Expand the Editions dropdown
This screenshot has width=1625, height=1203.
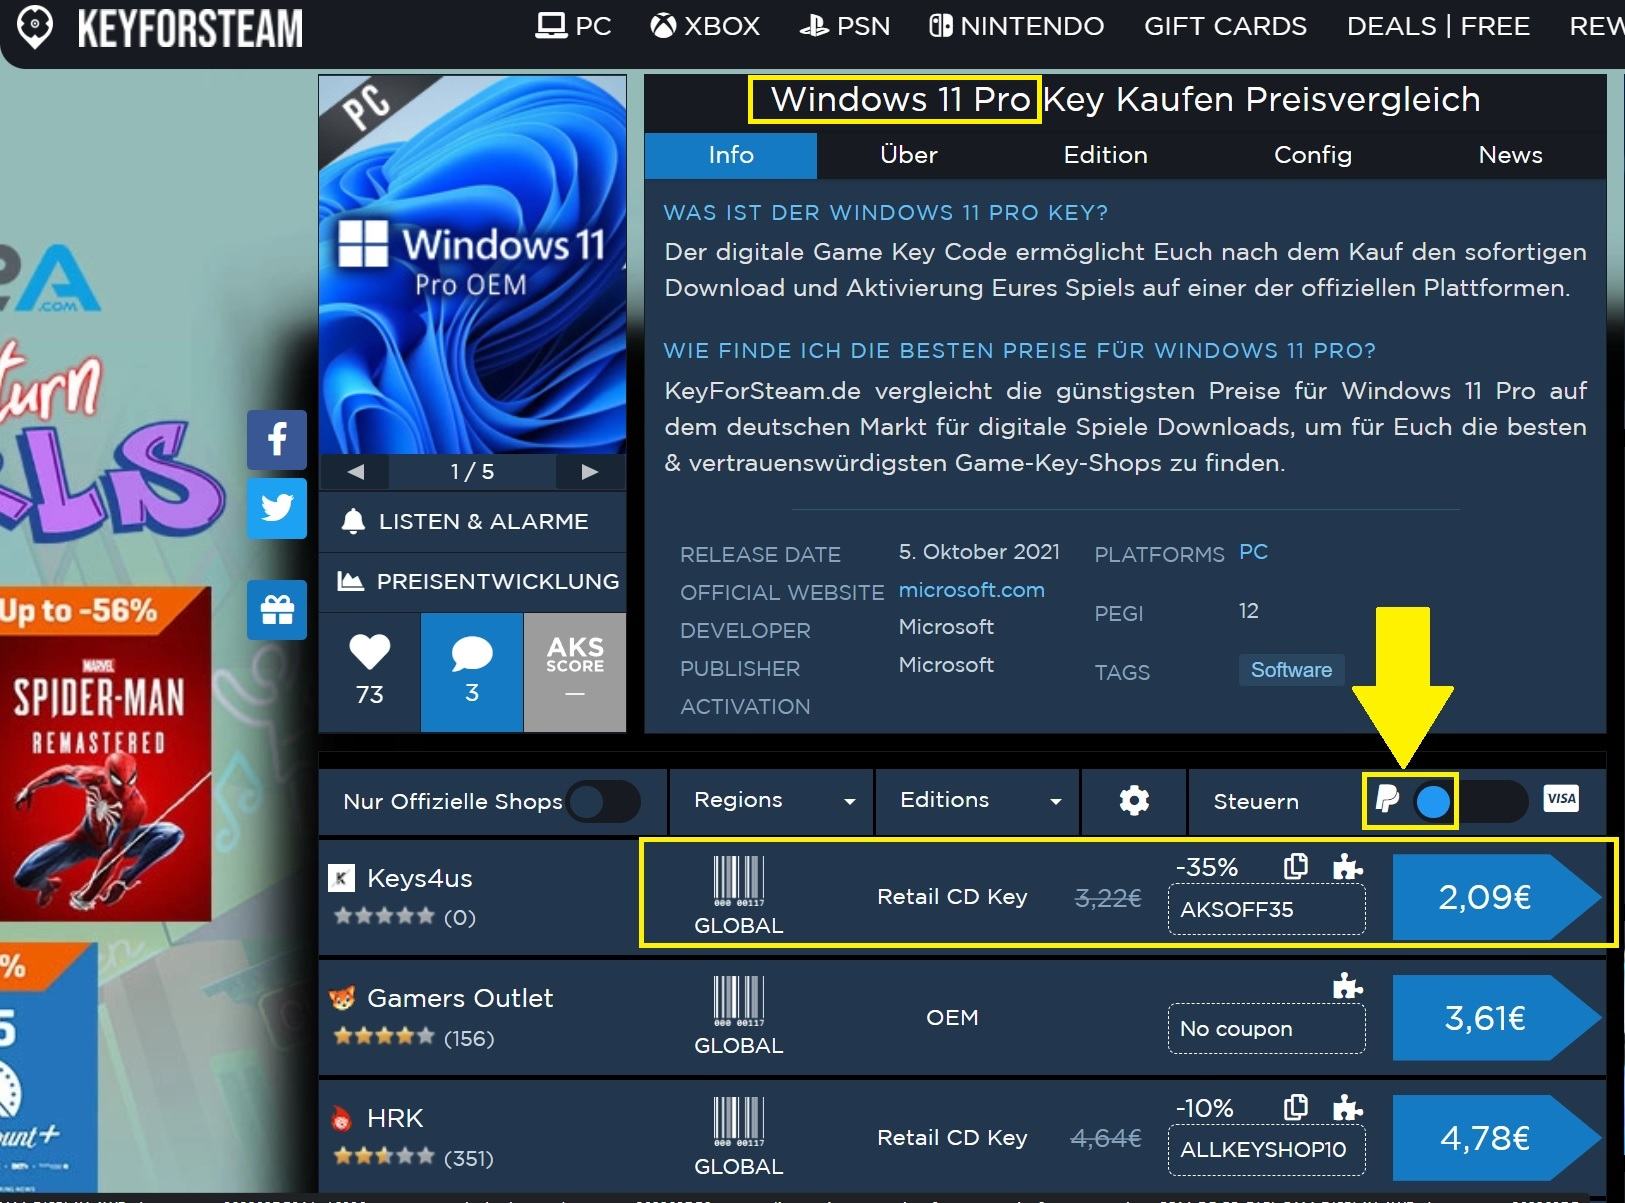(x=978, y=800)
